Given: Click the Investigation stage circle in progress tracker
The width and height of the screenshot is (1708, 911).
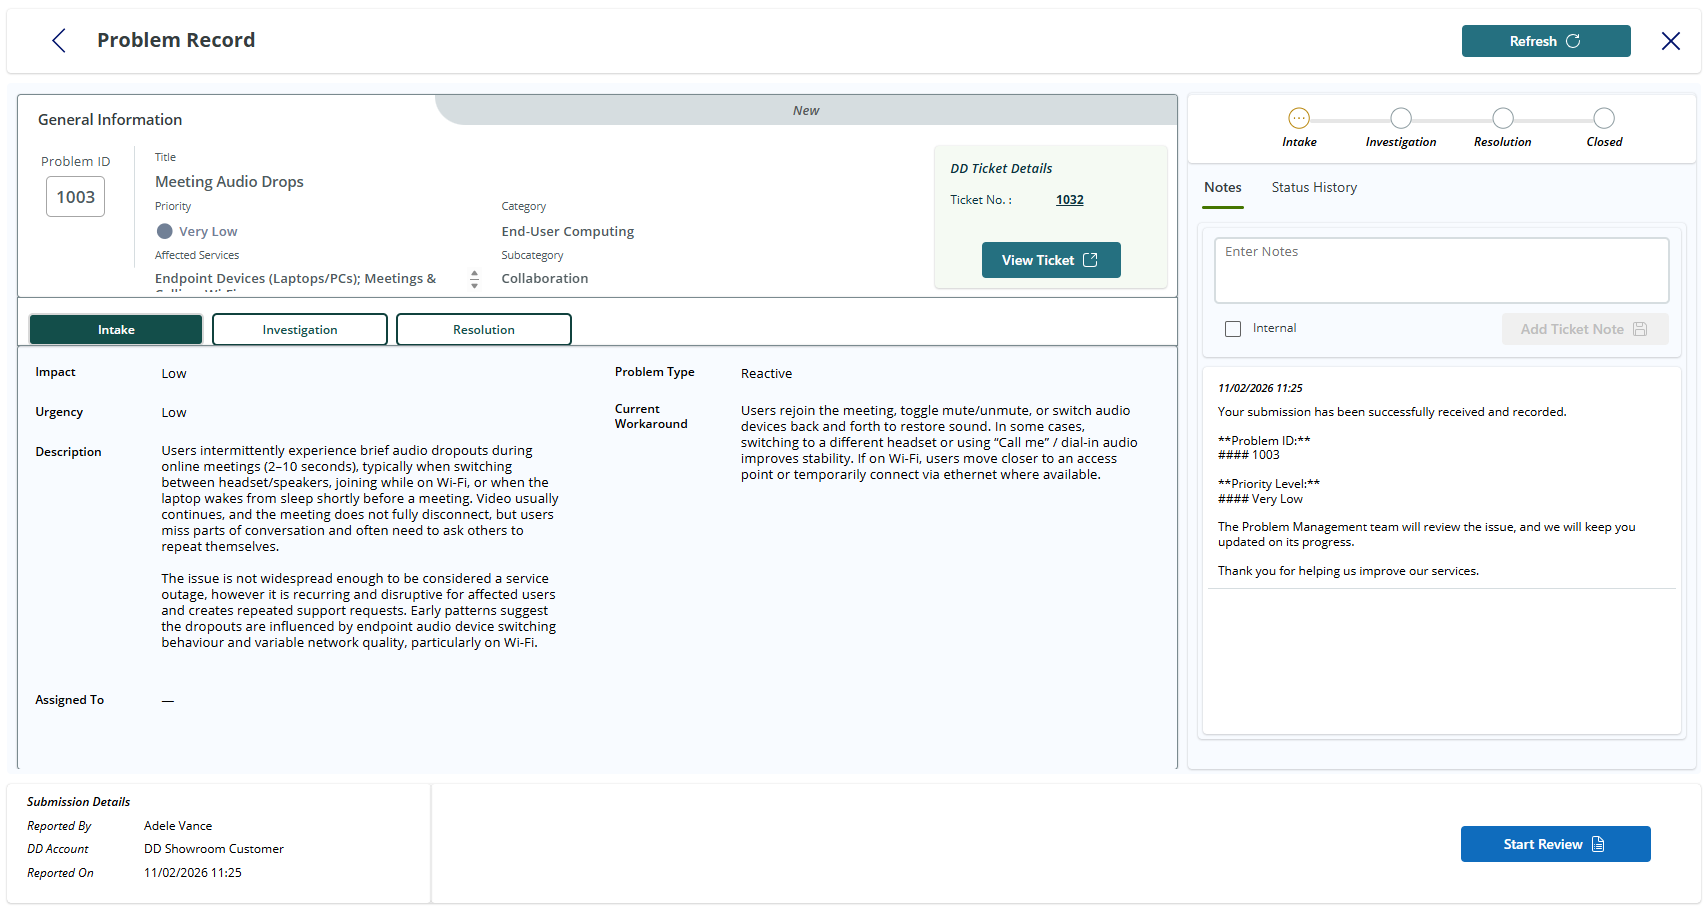Looking at the screenshot, I should click(x=1401, y=118).
